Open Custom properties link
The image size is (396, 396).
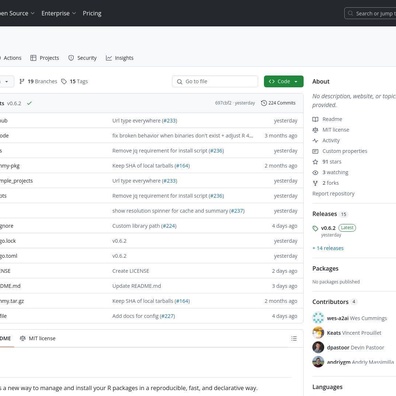345,151
